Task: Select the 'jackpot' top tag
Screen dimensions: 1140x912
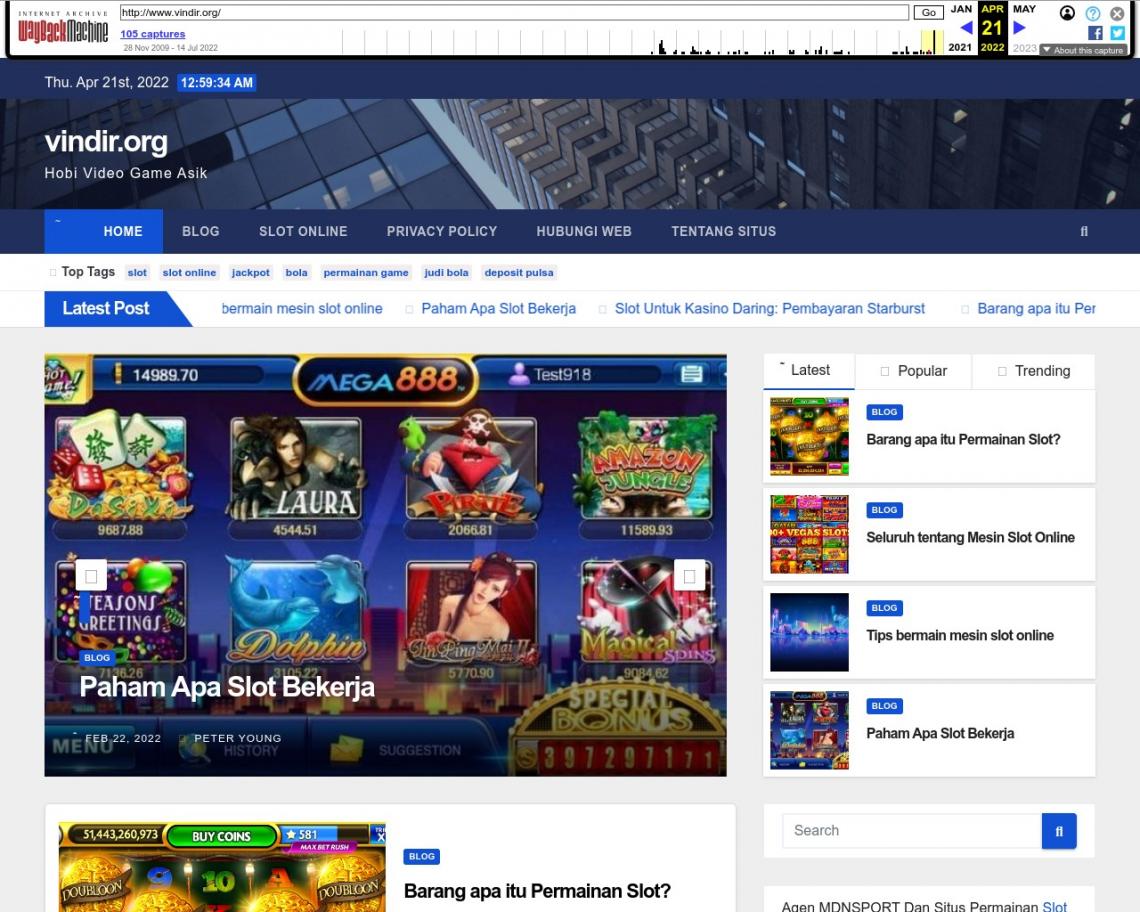Action: [251, 273]
